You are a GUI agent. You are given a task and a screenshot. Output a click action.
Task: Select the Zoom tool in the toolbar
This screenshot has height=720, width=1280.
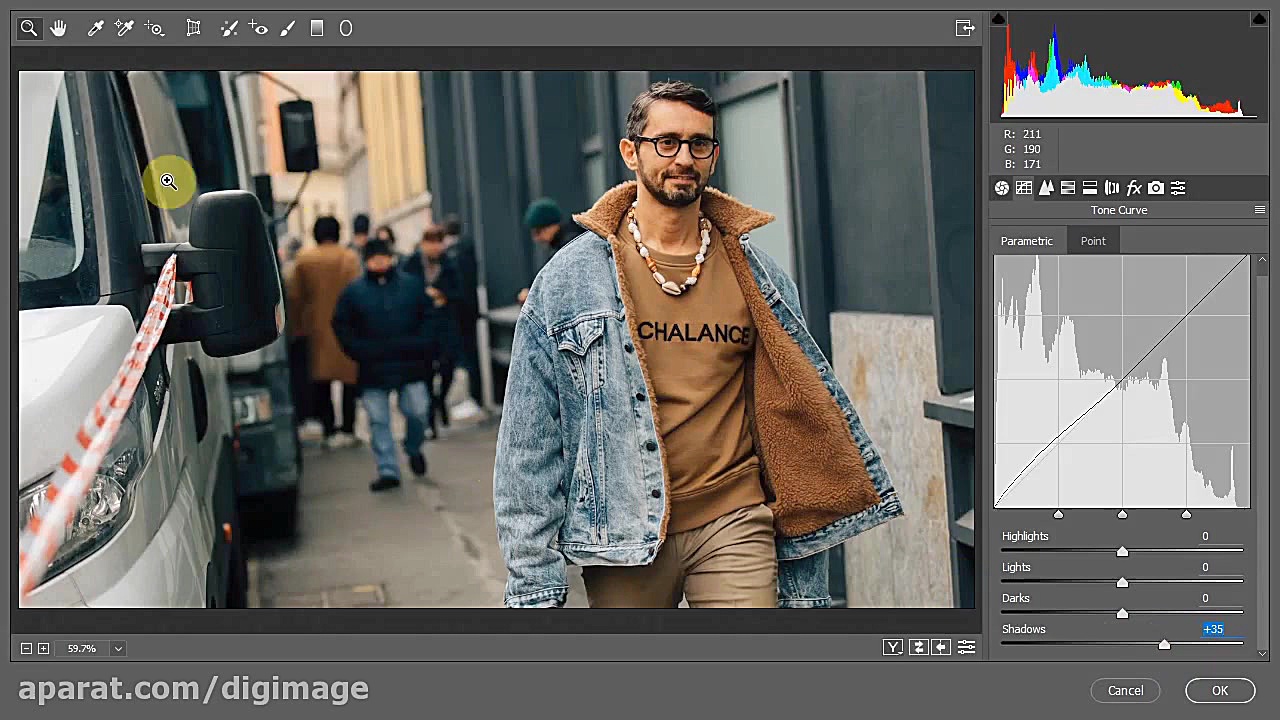coord(29,29)
